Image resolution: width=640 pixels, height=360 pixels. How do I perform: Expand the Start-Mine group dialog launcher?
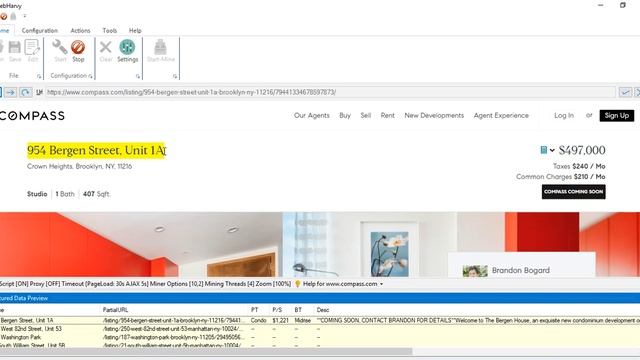click(175, 76)
